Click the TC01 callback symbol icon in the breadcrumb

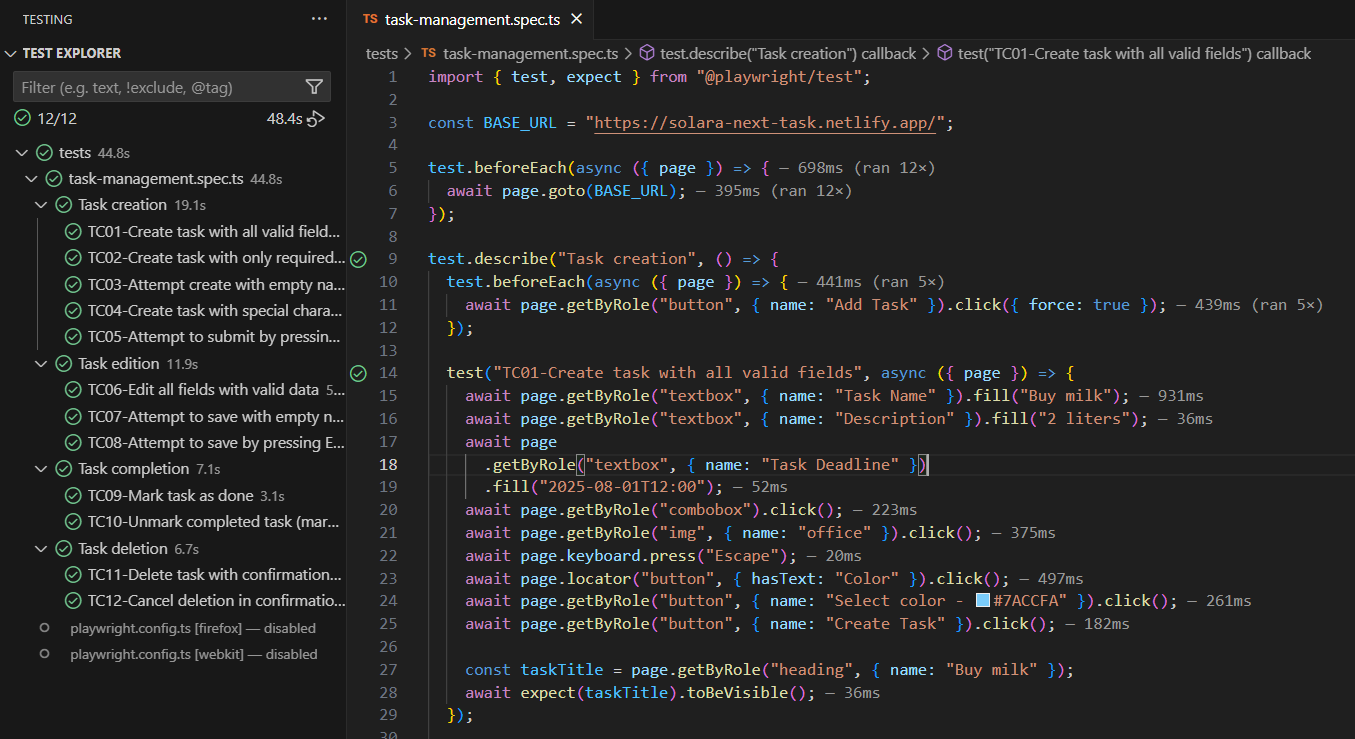tap(945, 54)
